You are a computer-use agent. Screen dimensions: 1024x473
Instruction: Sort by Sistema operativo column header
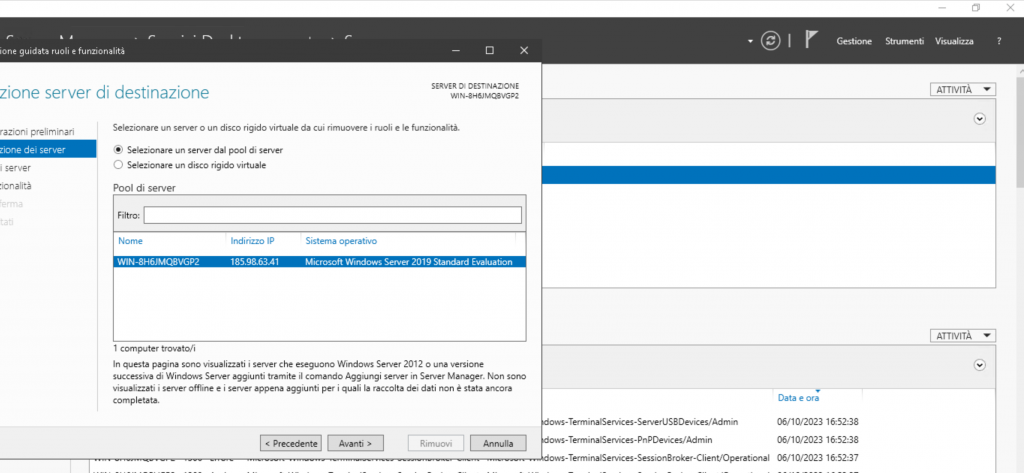[341, 241]
